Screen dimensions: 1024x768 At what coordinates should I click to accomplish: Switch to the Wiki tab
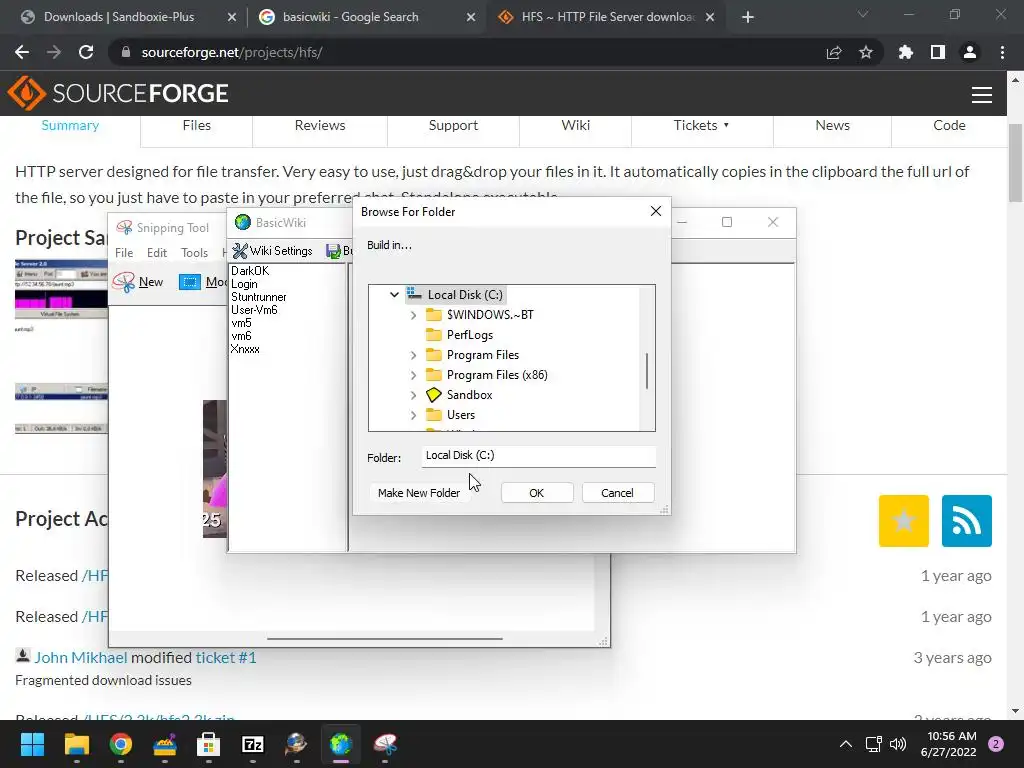coord(575,125)
